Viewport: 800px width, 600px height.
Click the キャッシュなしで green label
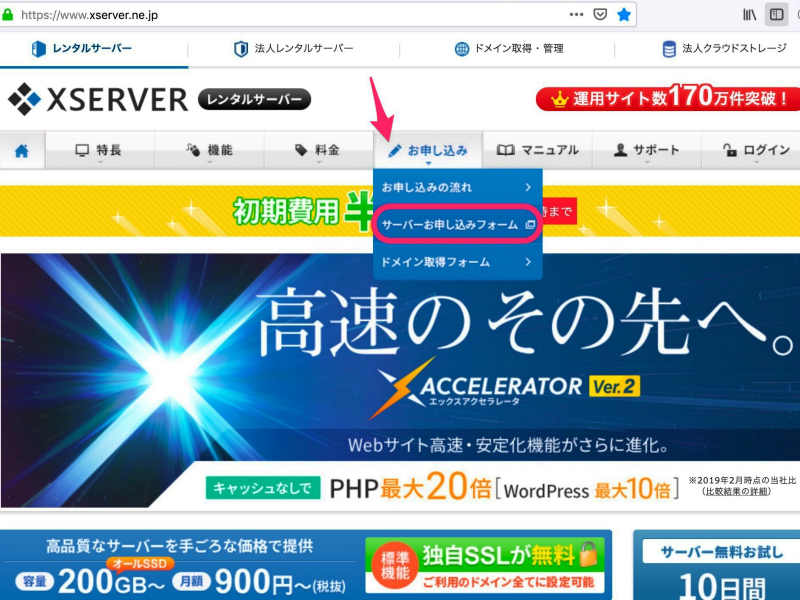[x=263, y=488]
